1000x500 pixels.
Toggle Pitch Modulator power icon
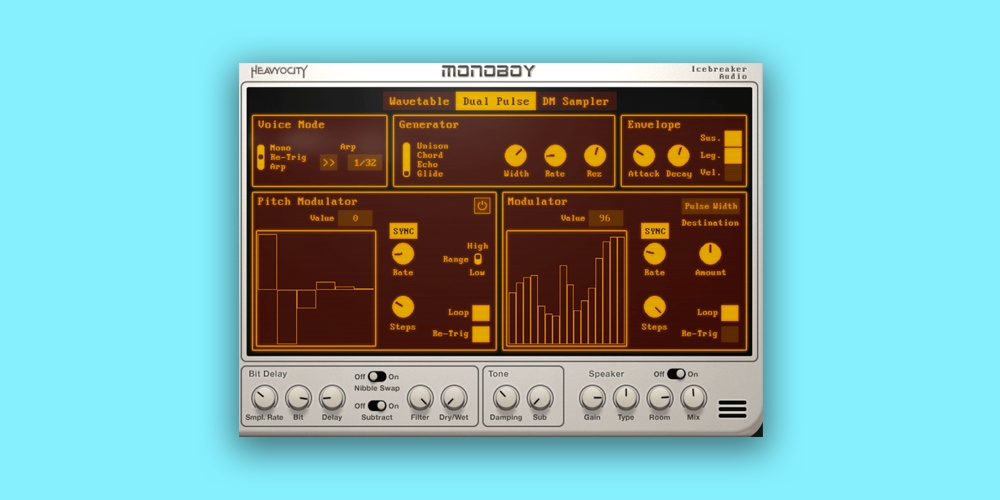coord(482,205)
